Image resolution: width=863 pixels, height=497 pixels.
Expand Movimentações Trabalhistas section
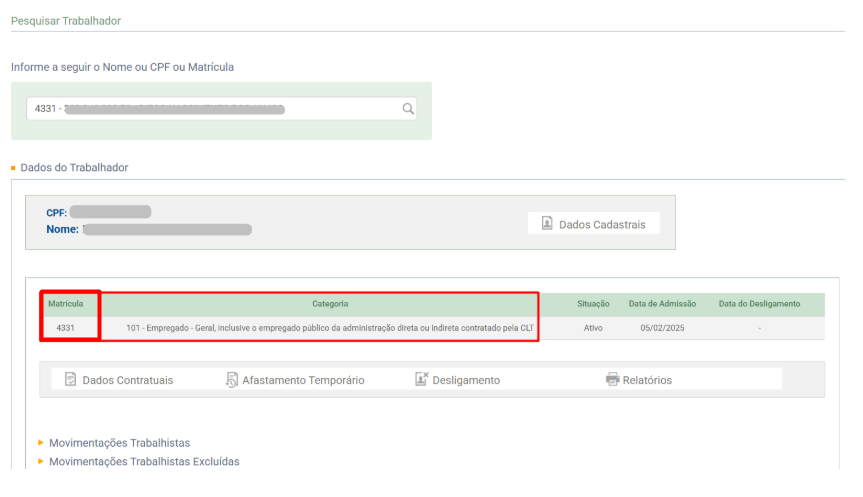click(119, 443)
